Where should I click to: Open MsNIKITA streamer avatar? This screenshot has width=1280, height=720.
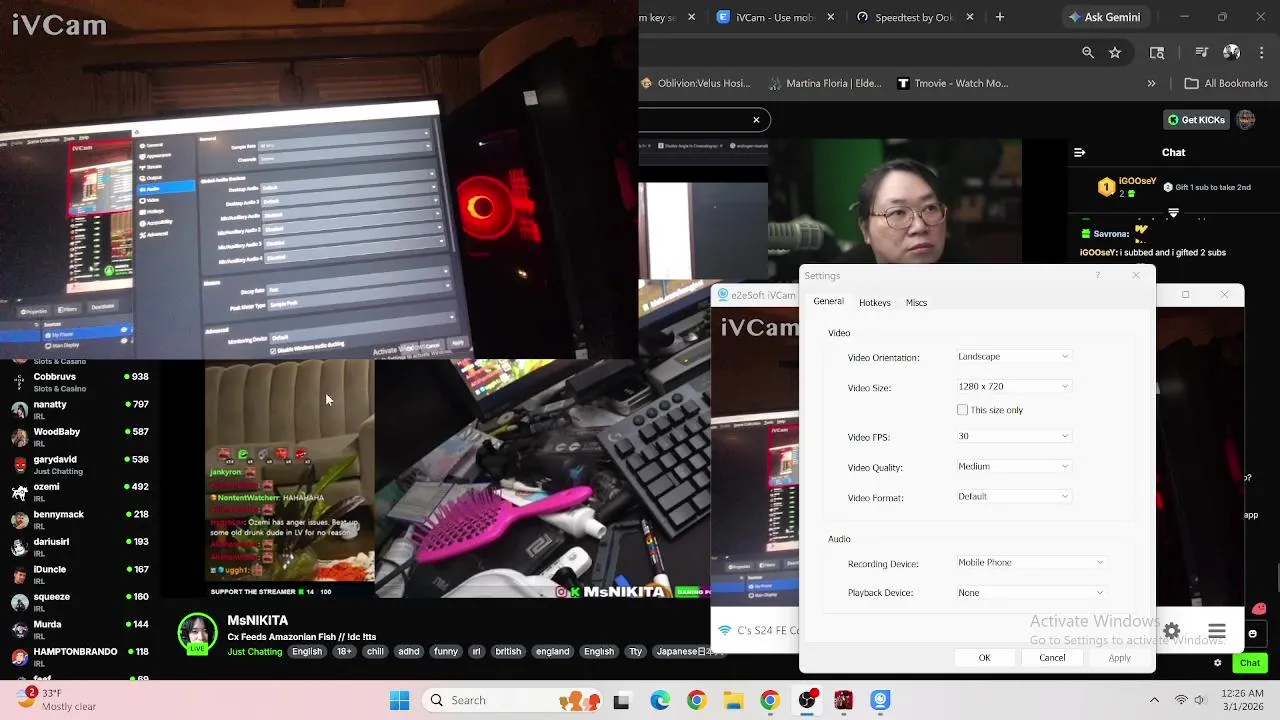[197, 634]
